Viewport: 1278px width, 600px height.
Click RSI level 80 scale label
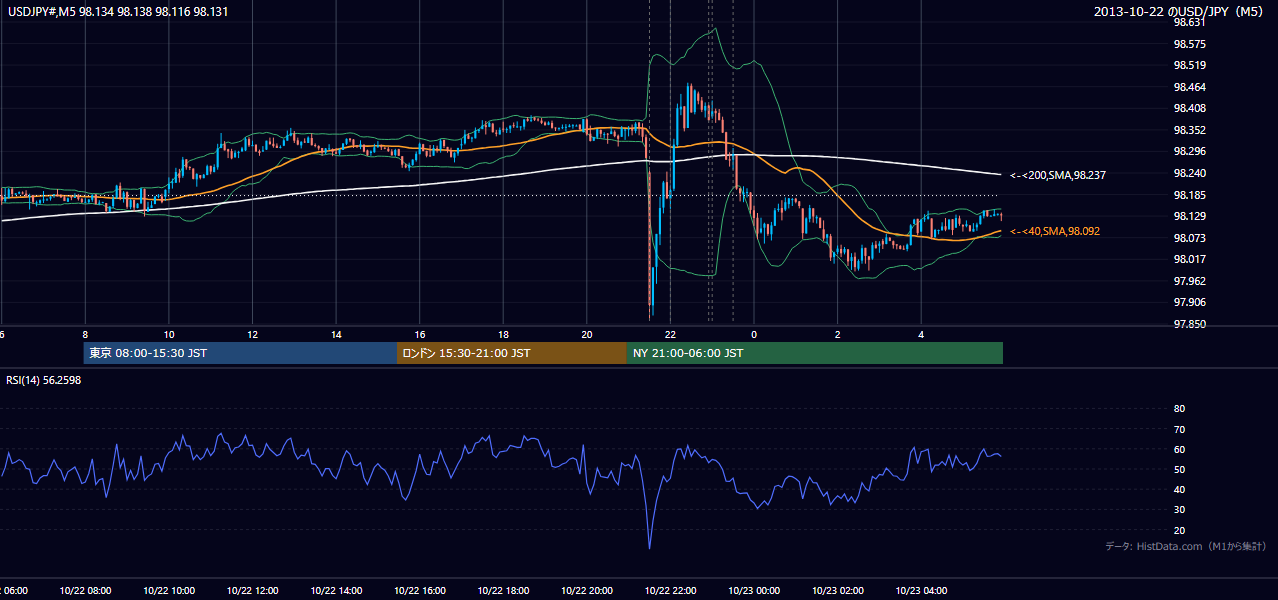(1179, 409)
